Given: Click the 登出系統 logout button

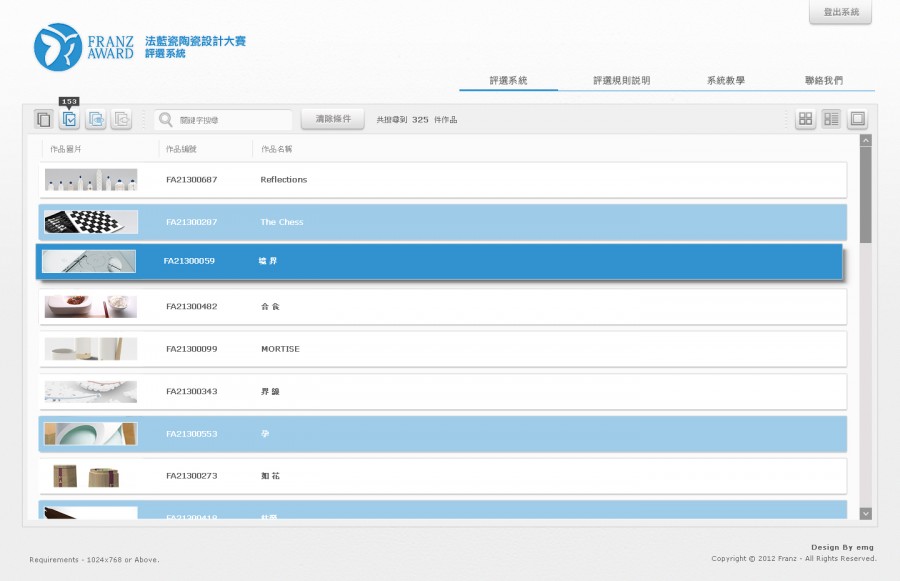Looking at the screenshot, I should pyautogui.click(x=840, y=12).
